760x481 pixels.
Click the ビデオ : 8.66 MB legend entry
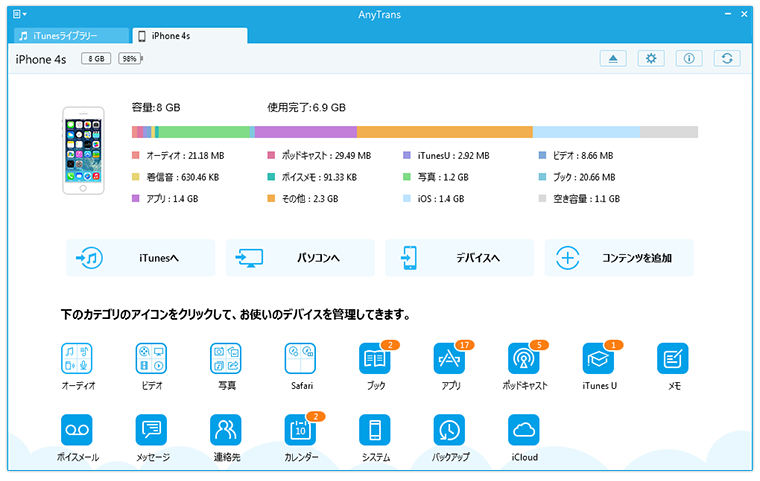click(576, 156)
